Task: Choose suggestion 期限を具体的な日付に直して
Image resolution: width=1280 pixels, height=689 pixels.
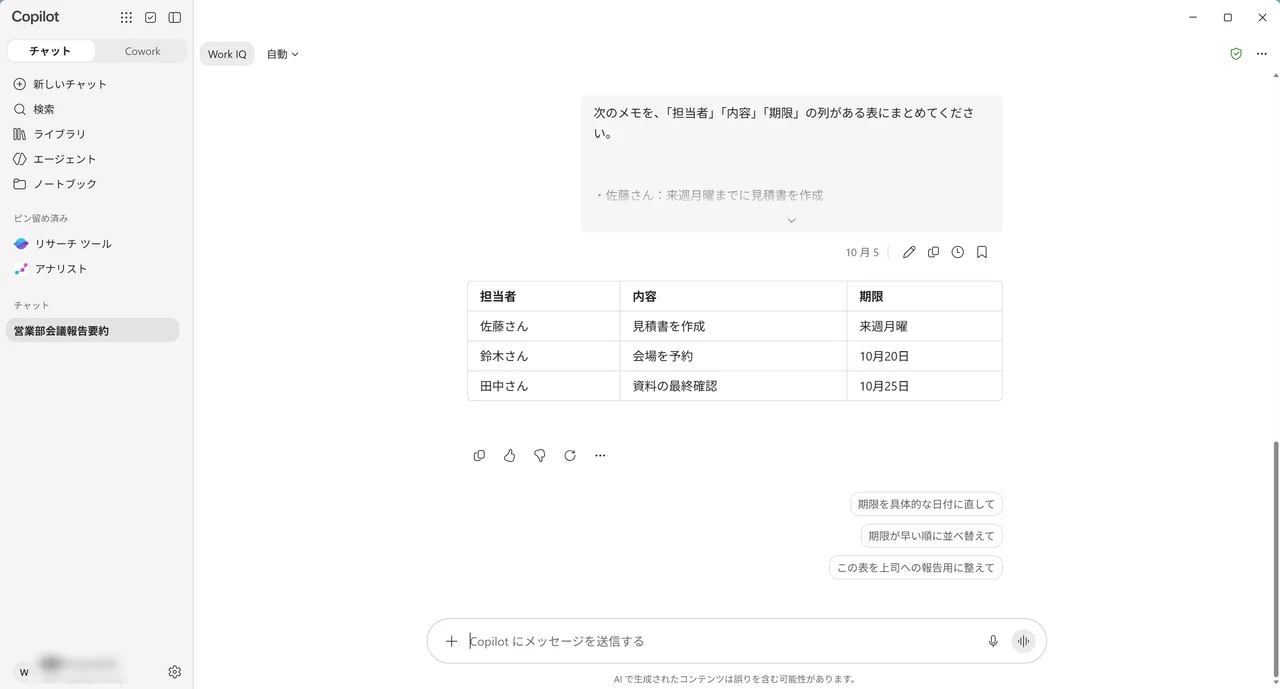Action: (926, 504)
